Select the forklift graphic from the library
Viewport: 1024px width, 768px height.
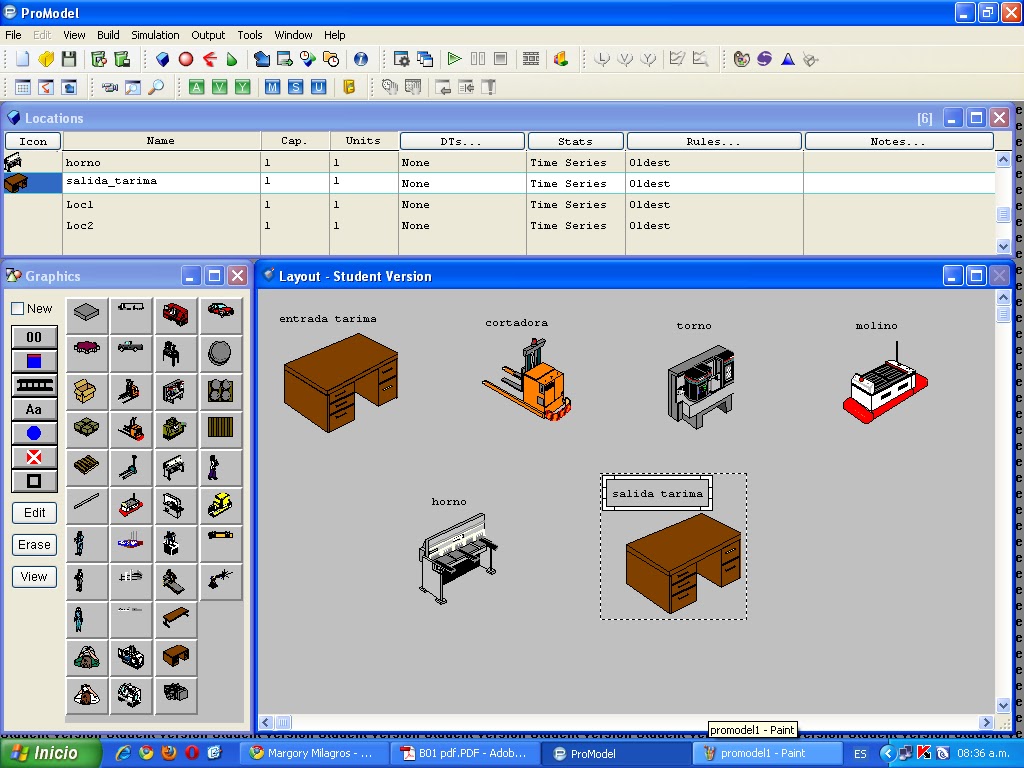point(131,392)
